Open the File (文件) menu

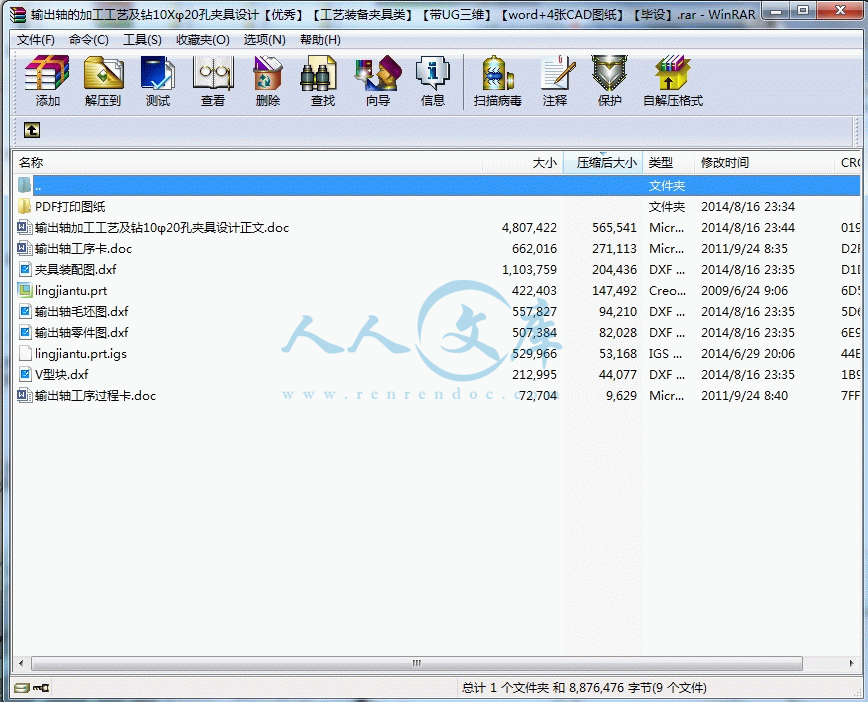click(35, 40)
